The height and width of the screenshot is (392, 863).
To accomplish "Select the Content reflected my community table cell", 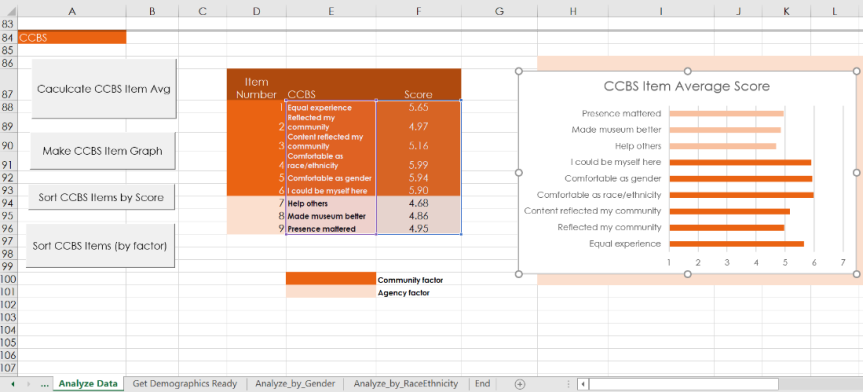I will [331, 142].
